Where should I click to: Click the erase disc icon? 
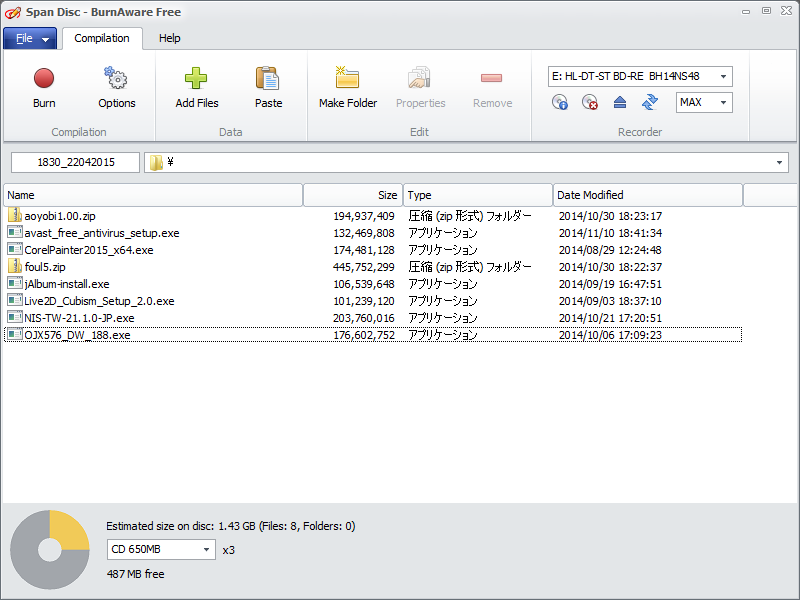590,102
